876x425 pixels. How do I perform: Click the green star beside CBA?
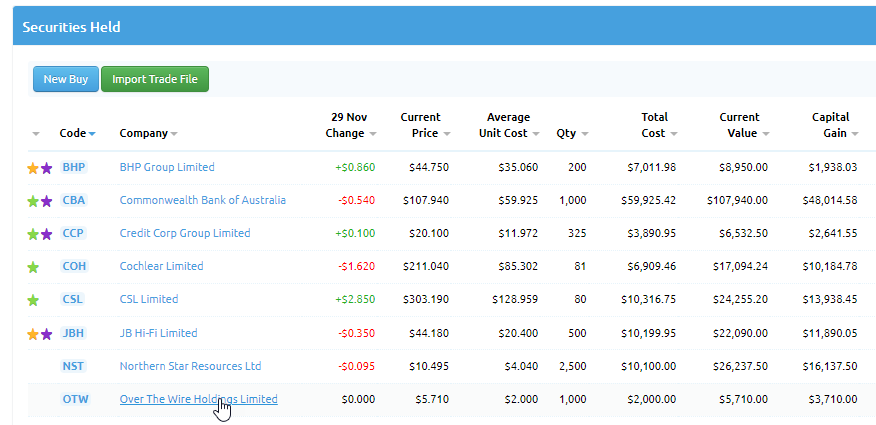pos(33,201)
